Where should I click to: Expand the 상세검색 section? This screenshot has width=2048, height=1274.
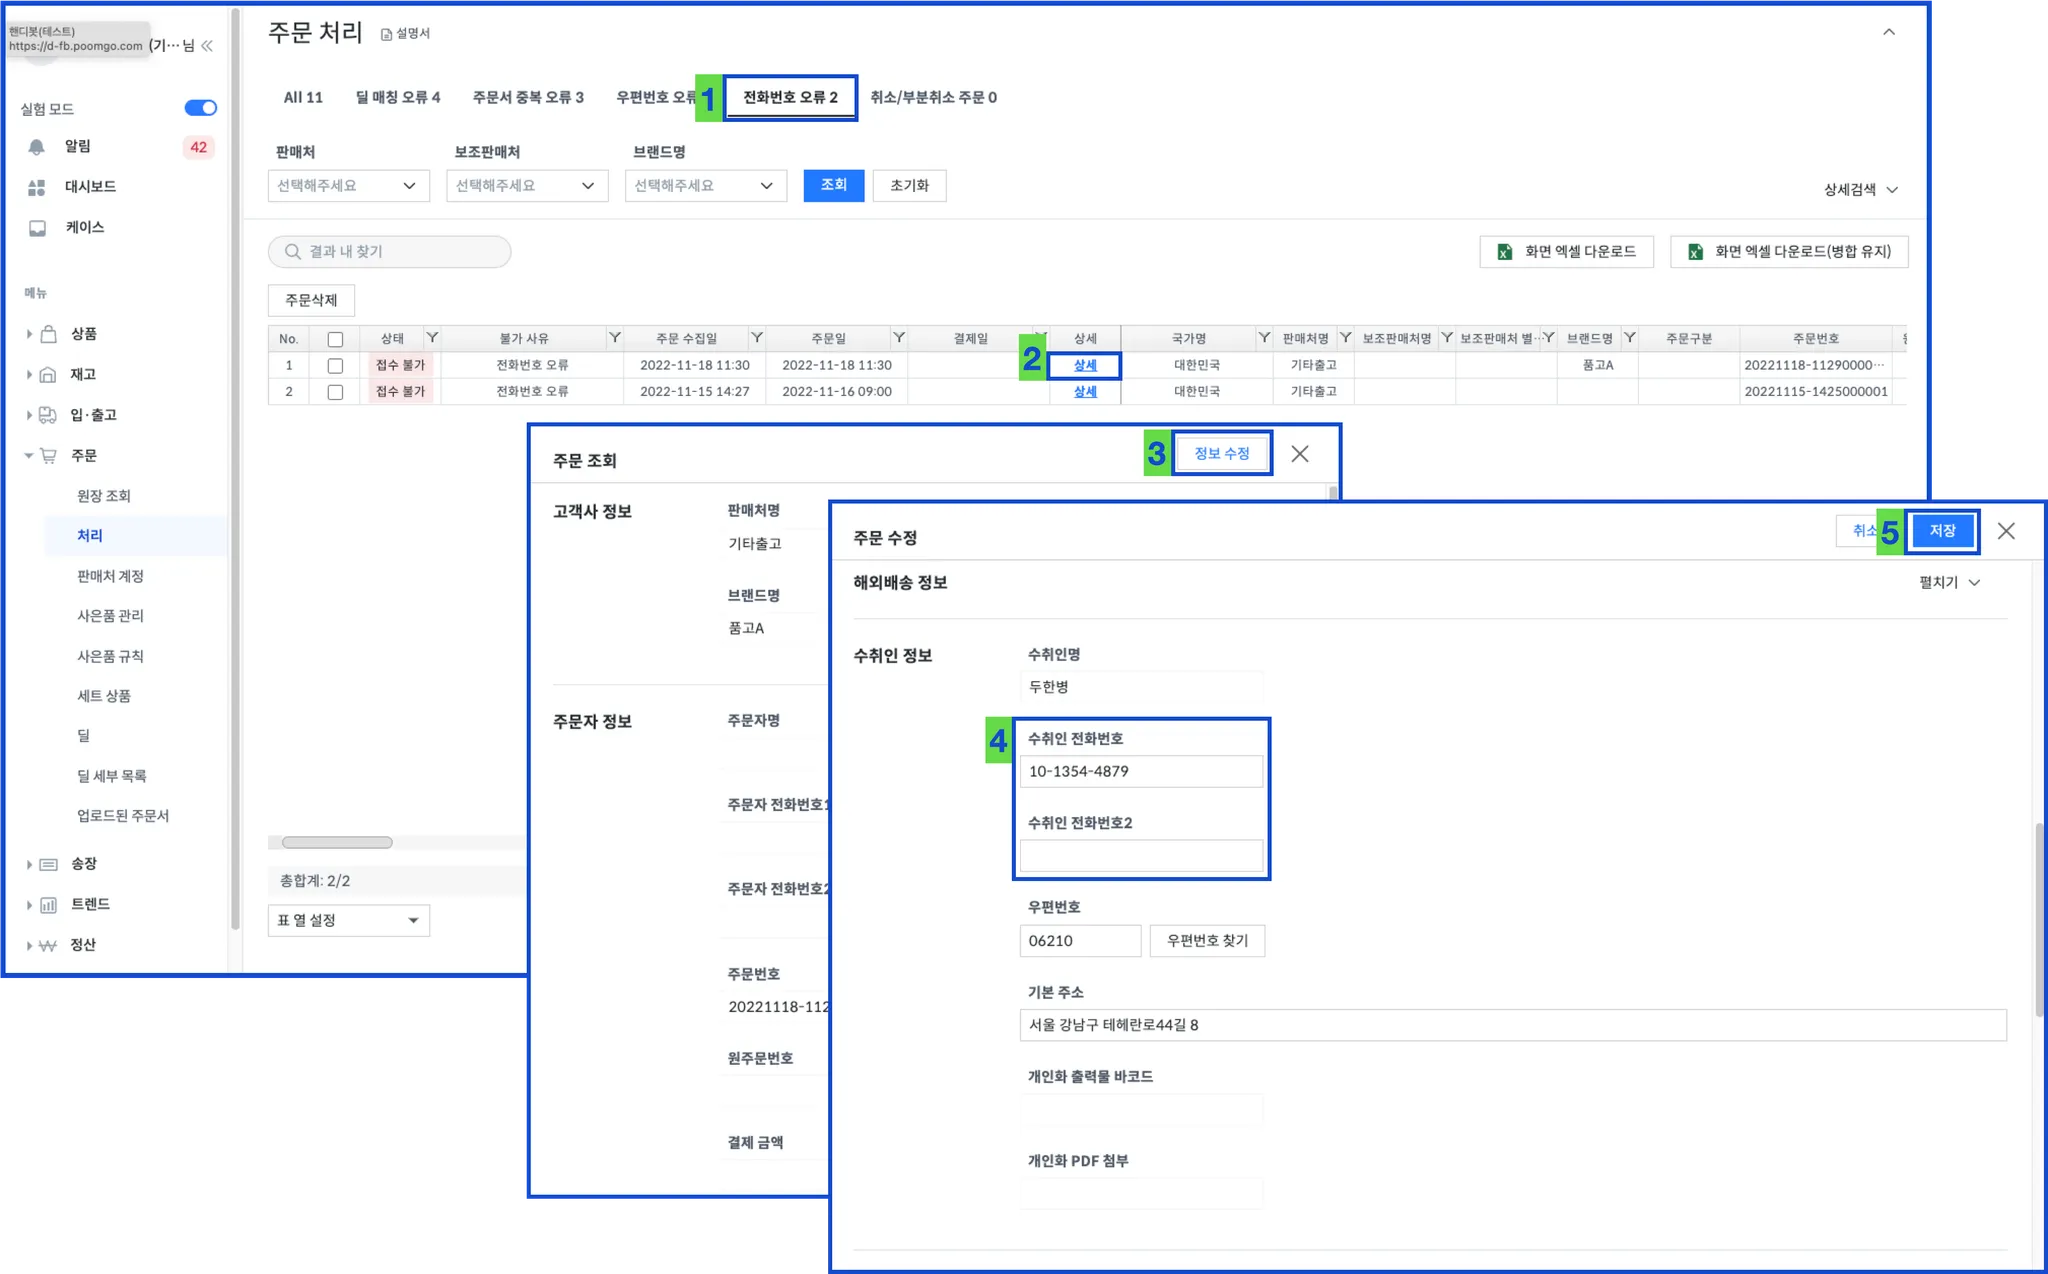1859,190
